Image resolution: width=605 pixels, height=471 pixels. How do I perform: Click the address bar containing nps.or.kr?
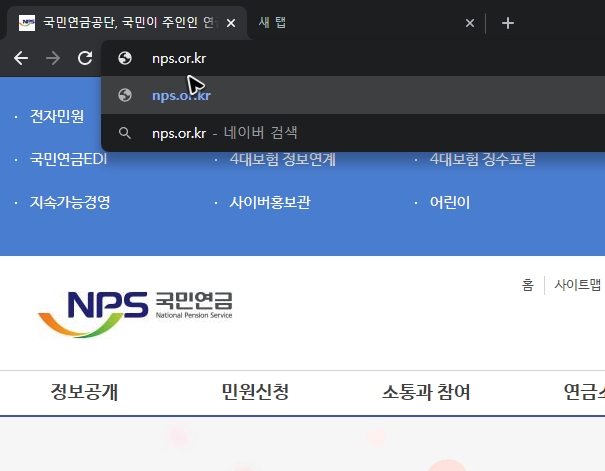pos(353,59)
